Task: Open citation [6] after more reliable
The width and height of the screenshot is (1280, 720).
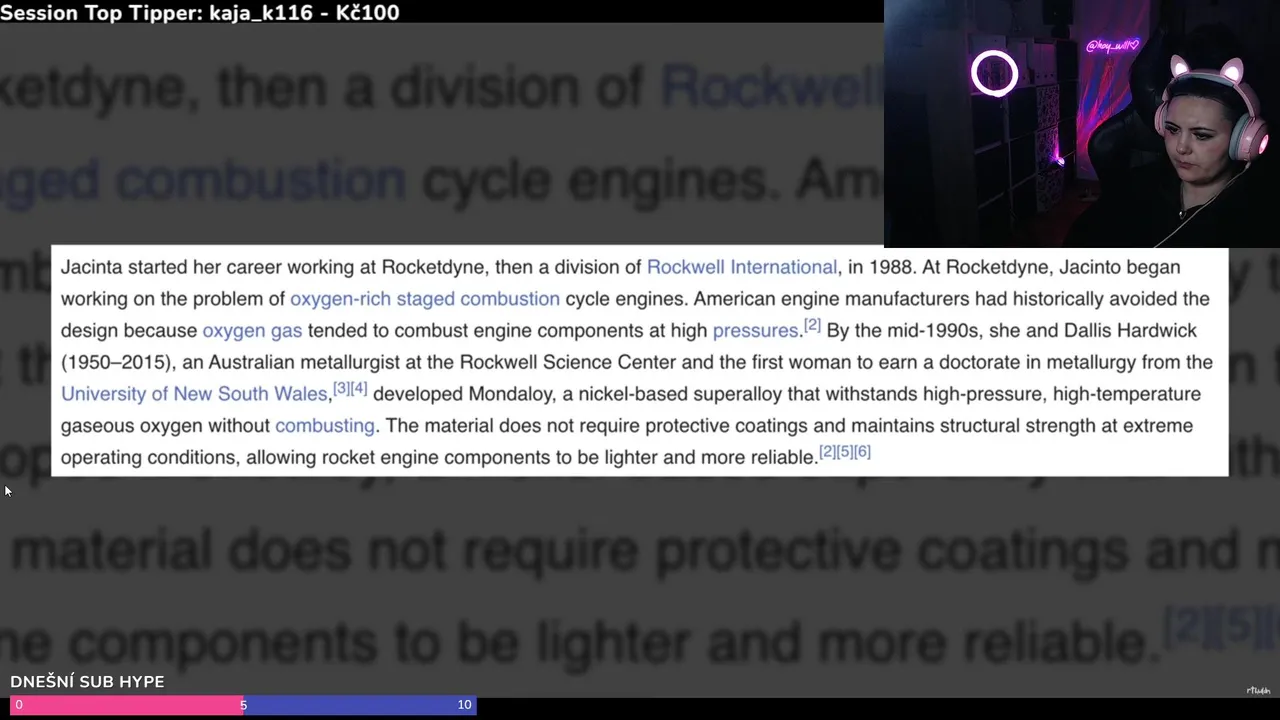Action: click(862, 451)
